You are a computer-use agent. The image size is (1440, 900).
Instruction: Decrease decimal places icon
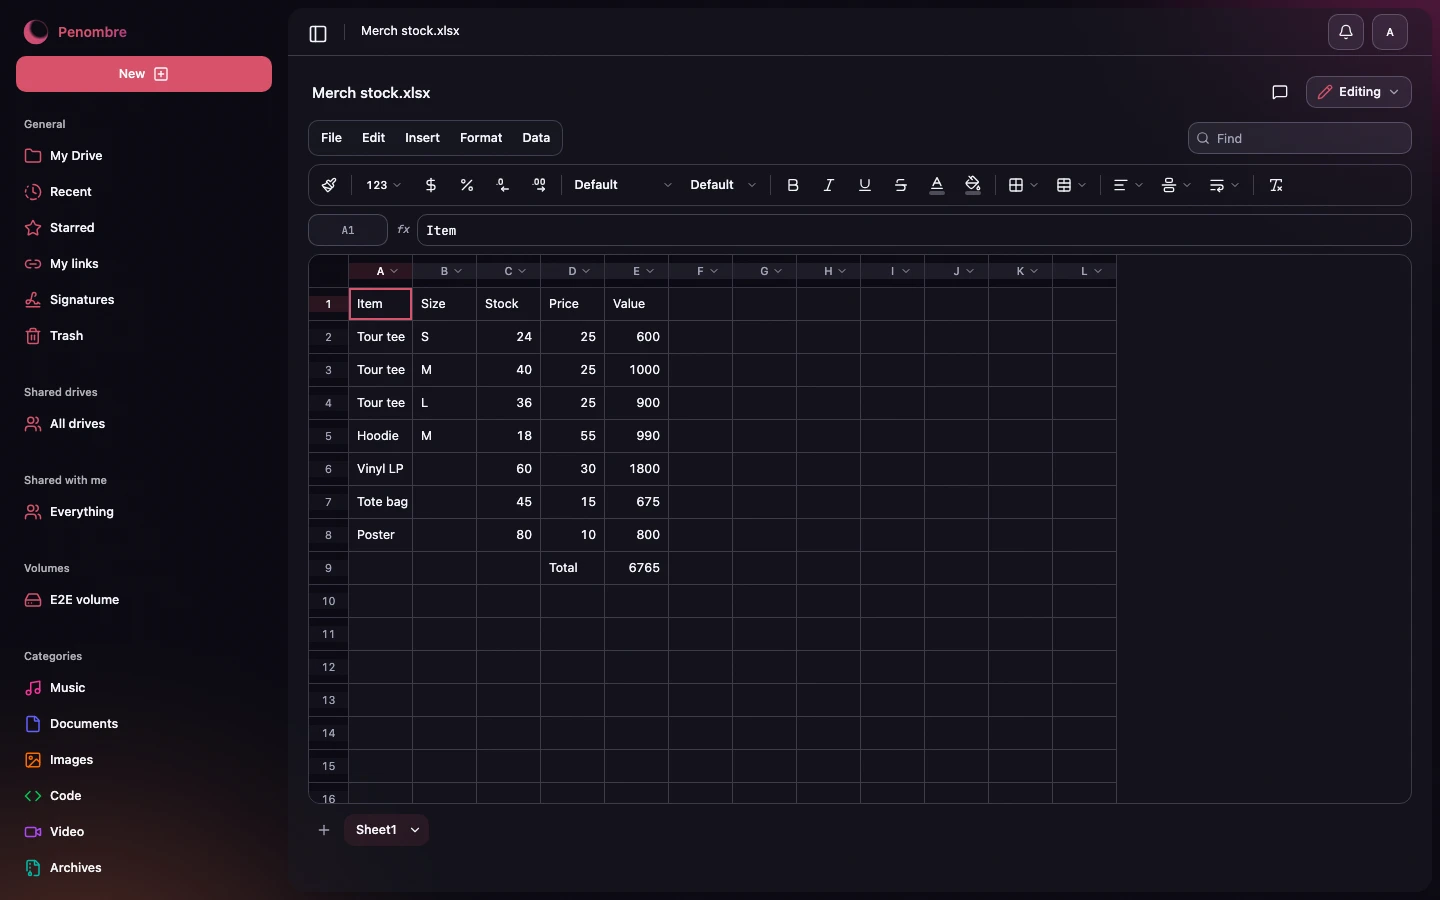(x=503, y=185)
